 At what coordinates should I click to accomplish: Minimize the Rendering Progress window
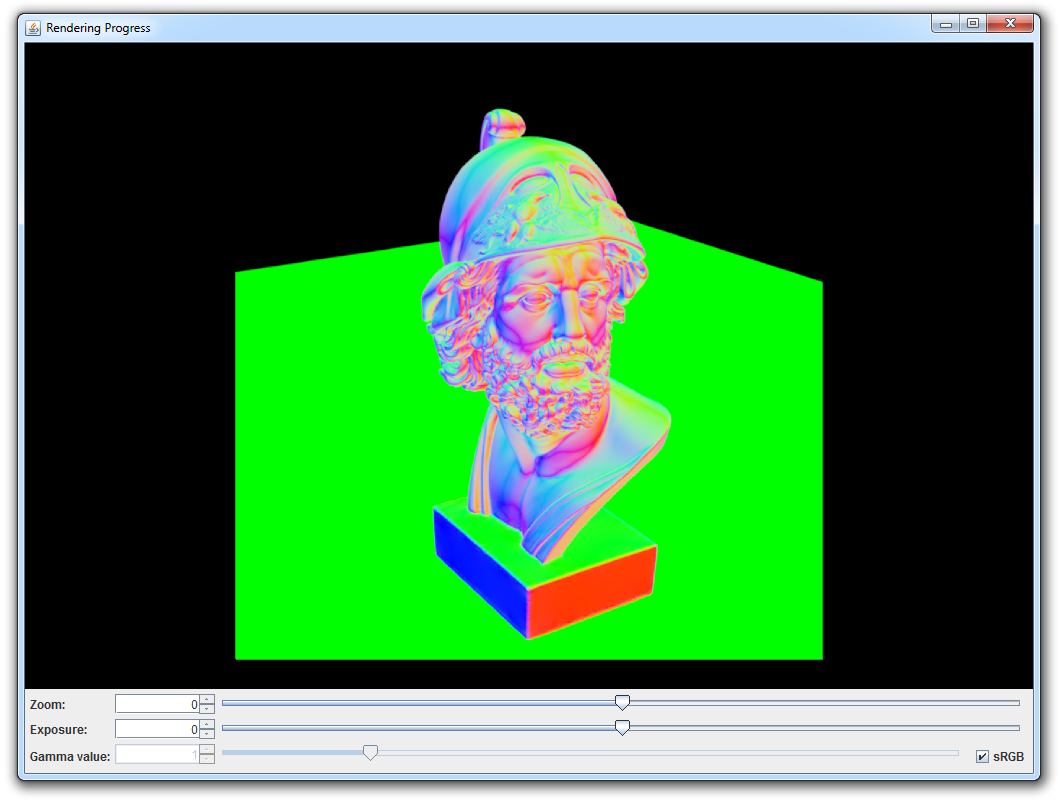tap(945, 24)
